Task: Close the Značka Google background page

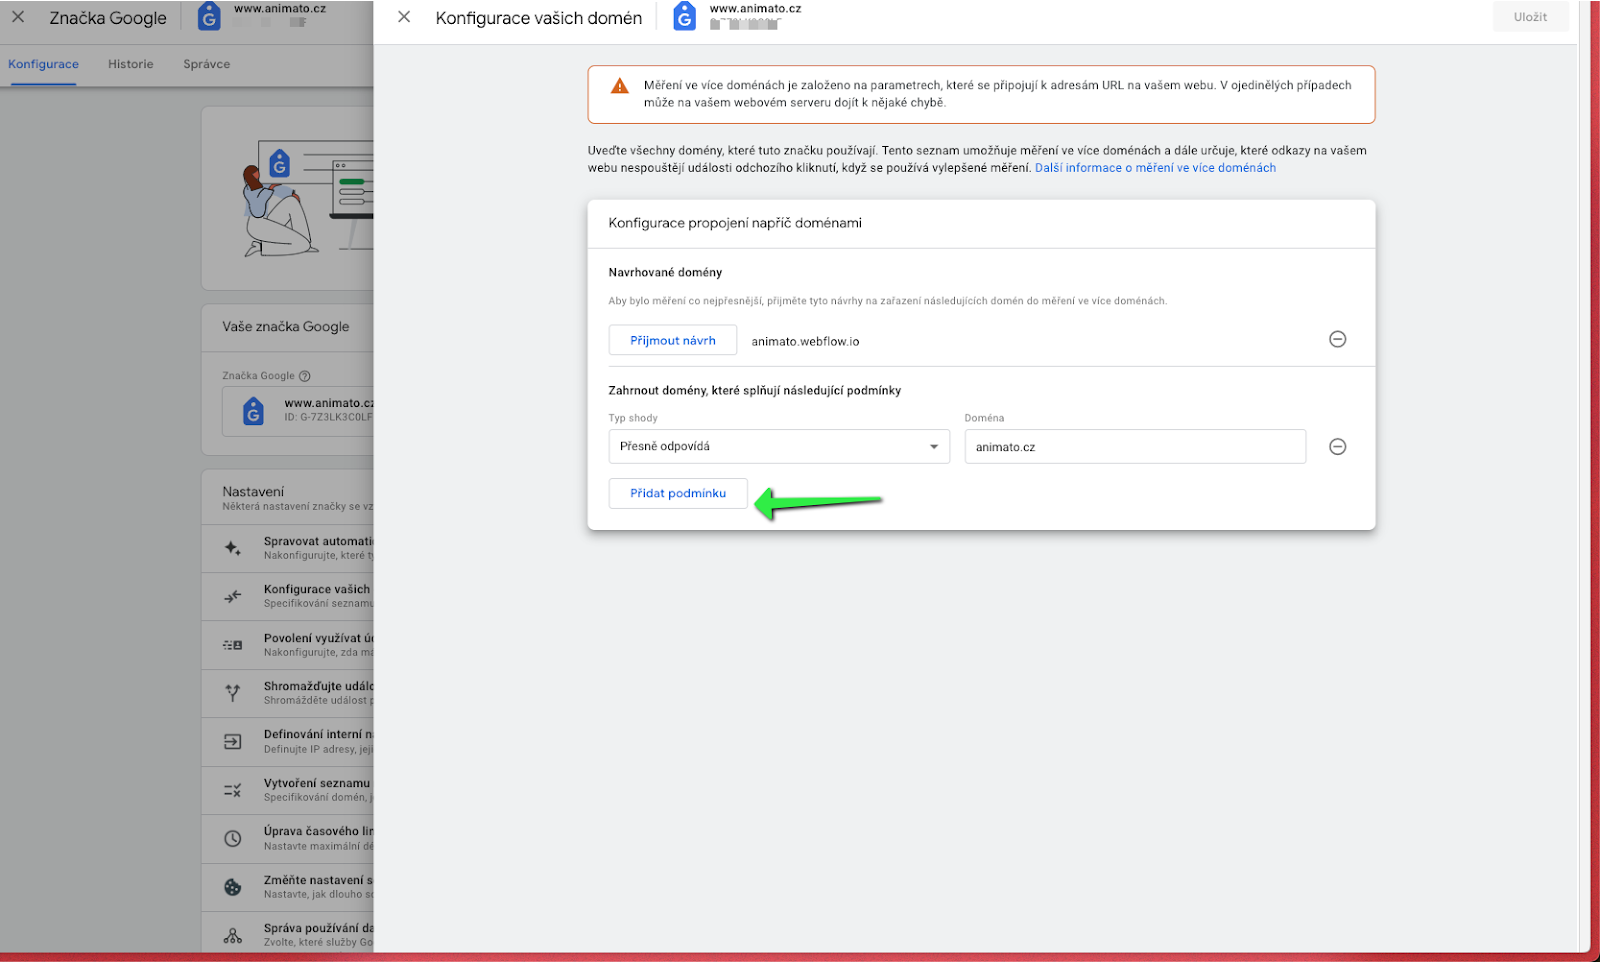Action: click(18, 17)
